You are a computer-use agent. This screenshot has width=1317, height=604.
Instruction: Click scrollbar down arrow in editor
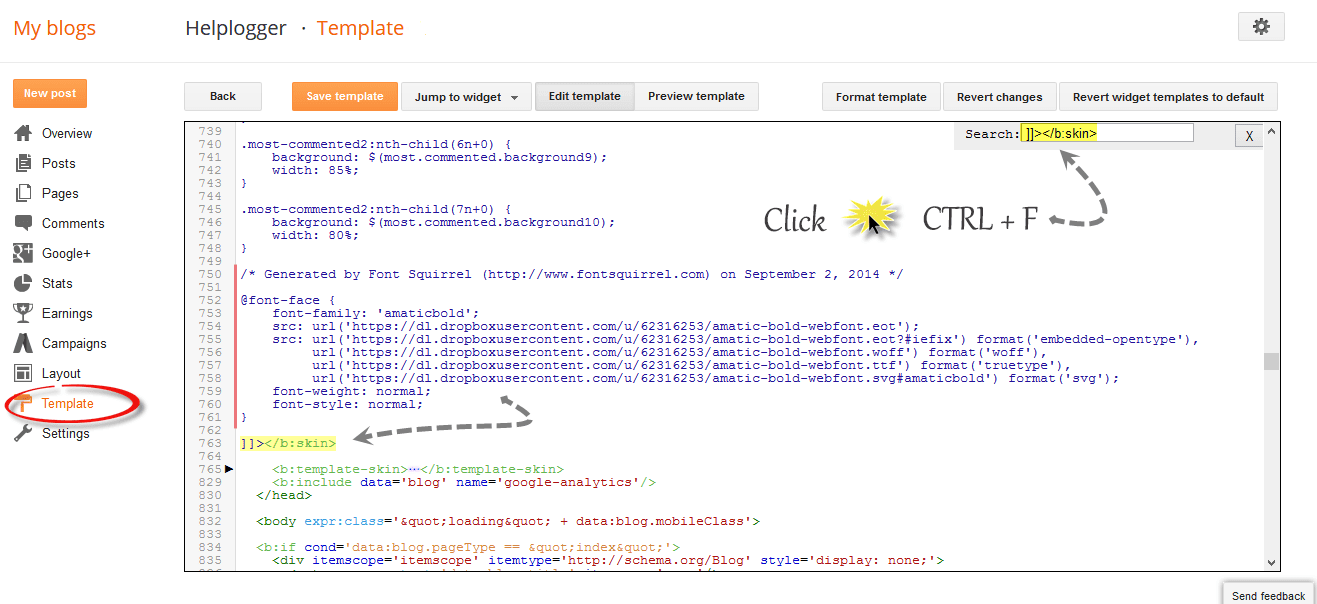click(1271, 563)
